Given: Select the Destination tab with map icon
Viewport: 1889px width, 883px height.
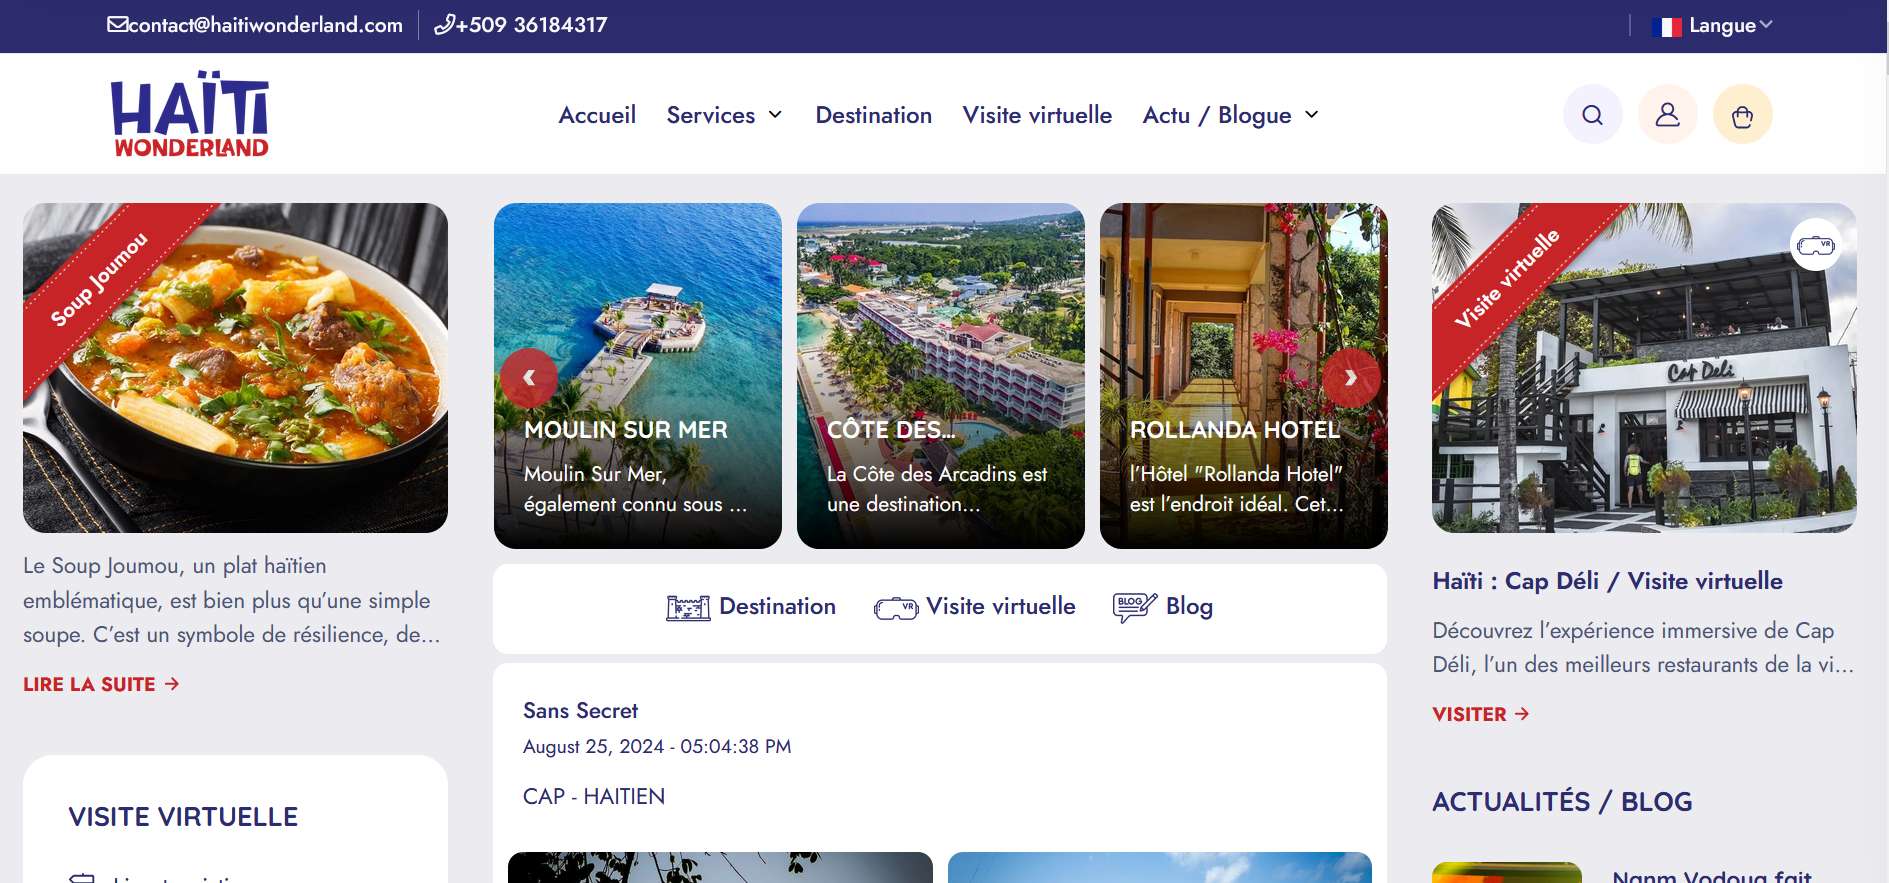Looking at the screenshot, I should click(x=751, y=607).
